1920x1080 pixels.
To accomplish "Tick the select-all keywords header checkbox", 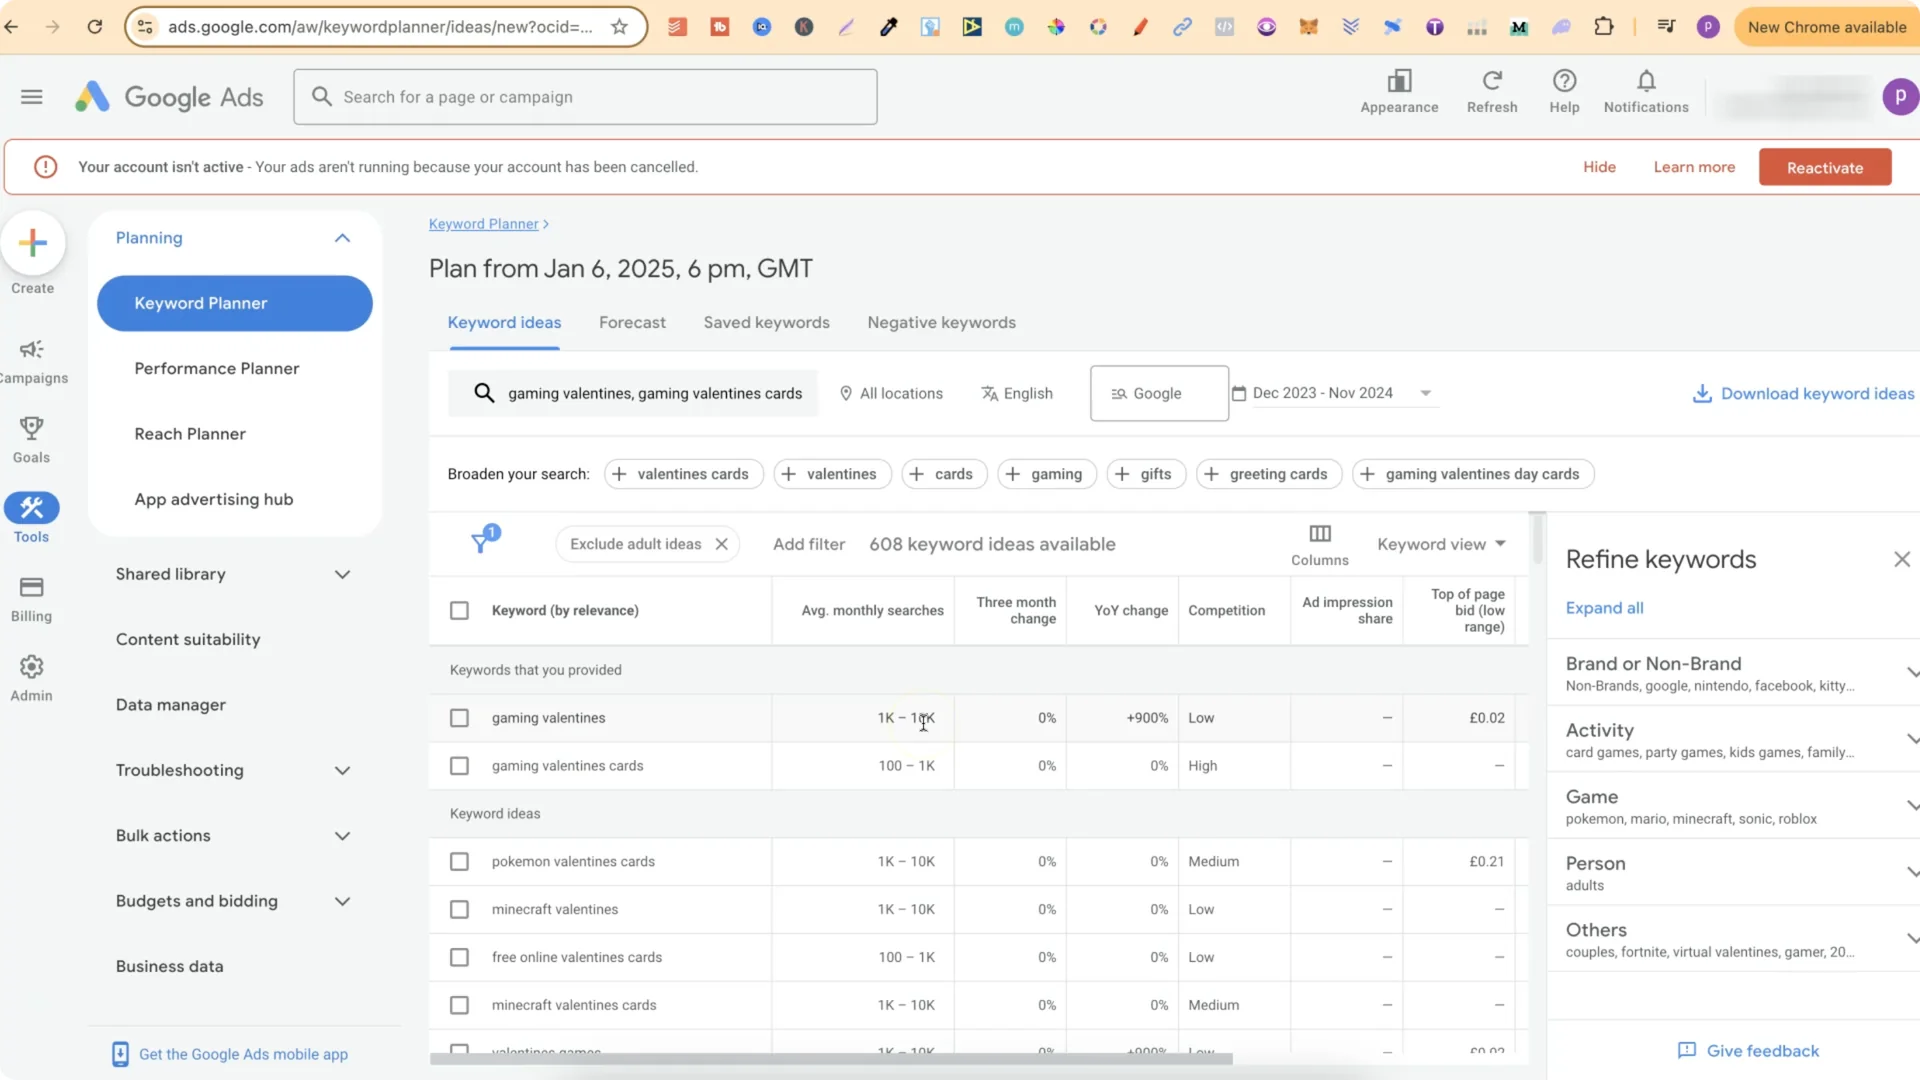I will click(459, 611).
